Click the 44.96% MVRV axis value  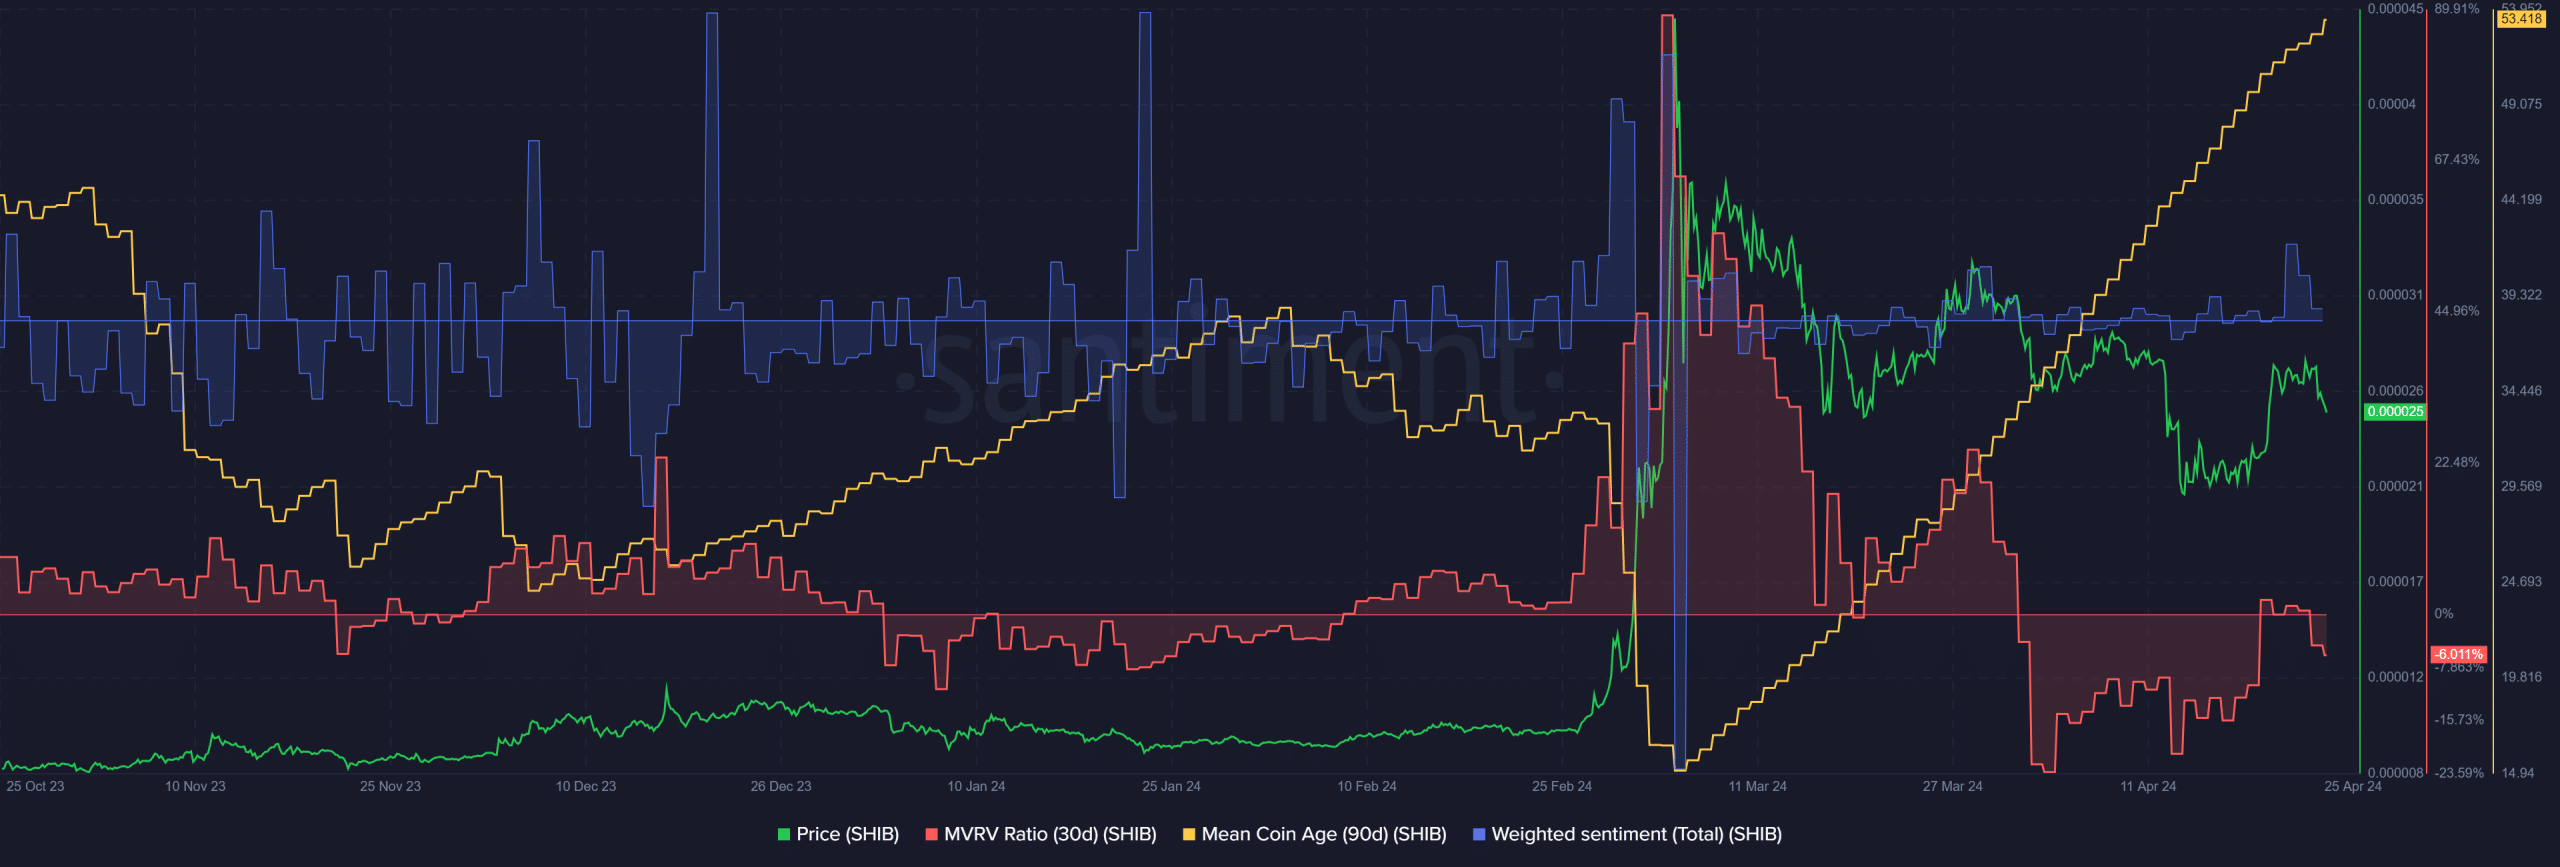pos(2457,311)
